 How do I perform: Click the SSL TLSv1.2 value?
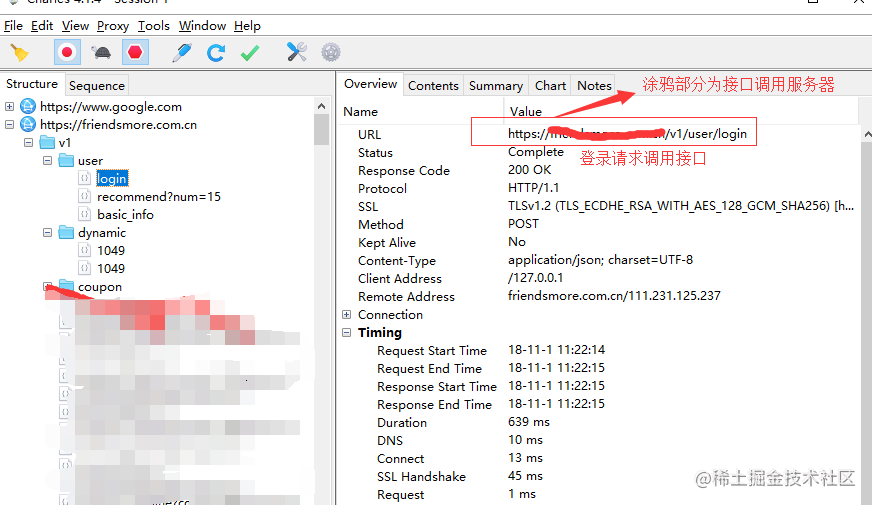pos(681,206)
